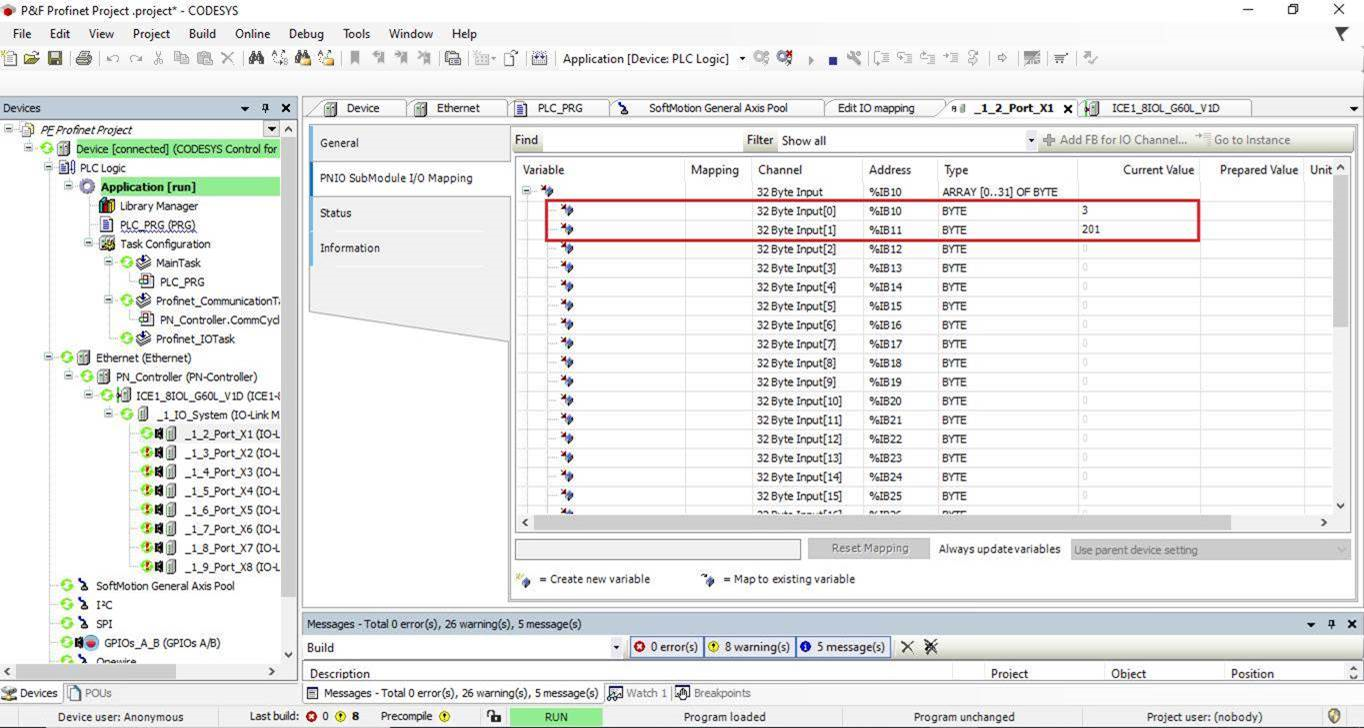Enable Always update variables option

pos(999,549)
